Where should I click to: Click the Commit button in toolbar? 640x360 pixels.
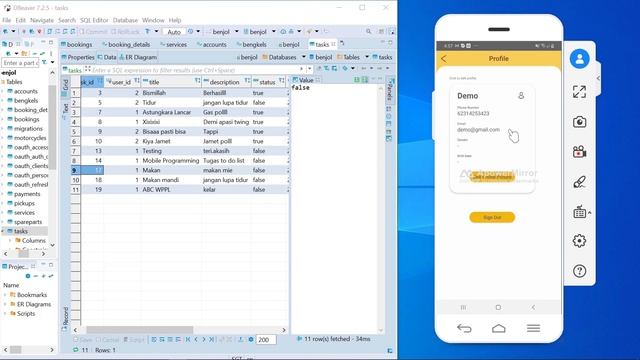coord(93,32)
